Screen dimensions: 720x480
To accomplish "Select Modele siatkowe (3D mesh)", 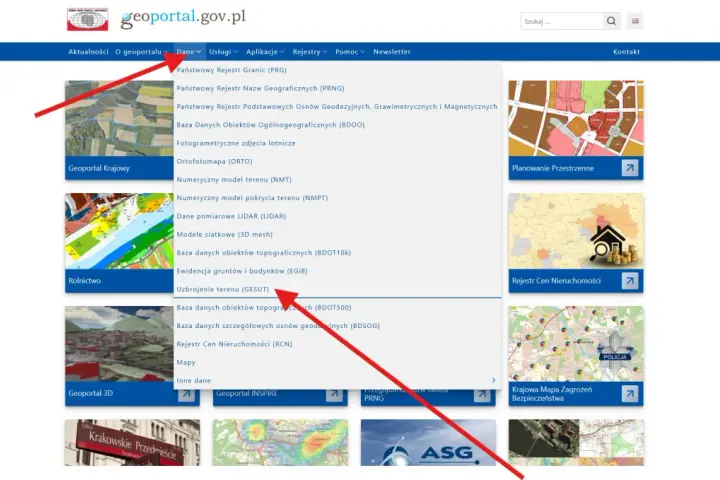I will (x=225, y=235).
